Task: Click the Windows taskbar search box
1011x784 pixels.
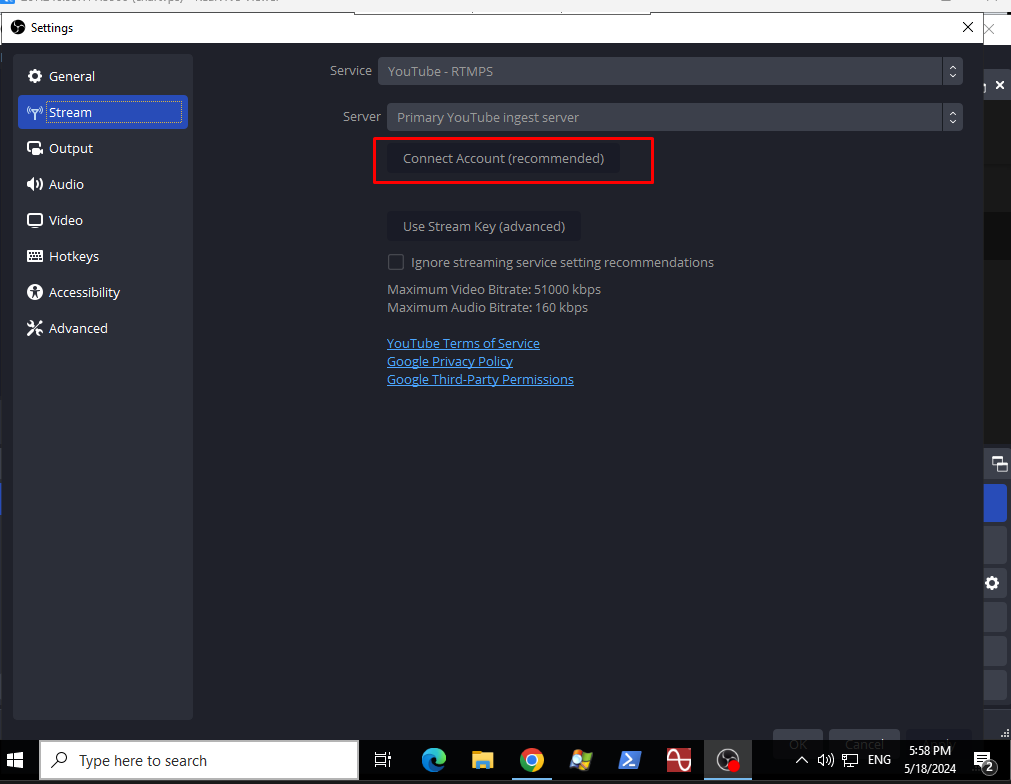Action: 199,761
